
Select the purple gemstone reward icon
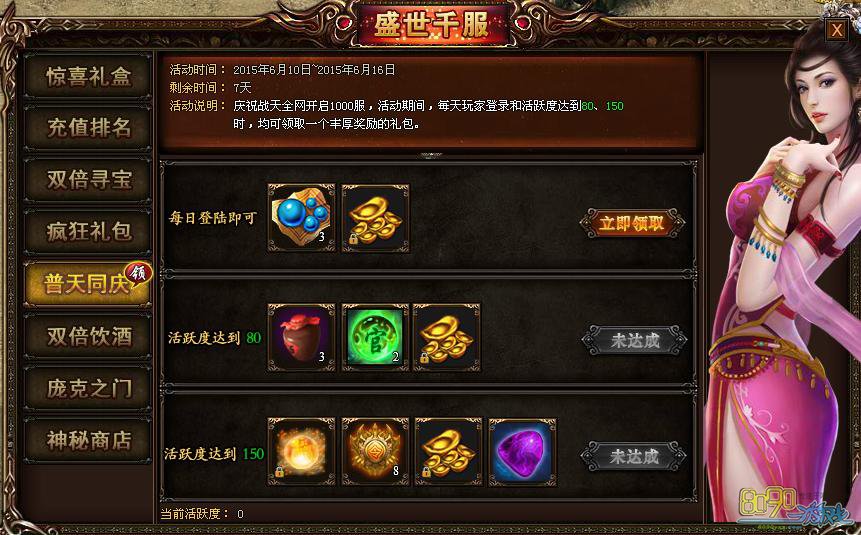point(523,452)
